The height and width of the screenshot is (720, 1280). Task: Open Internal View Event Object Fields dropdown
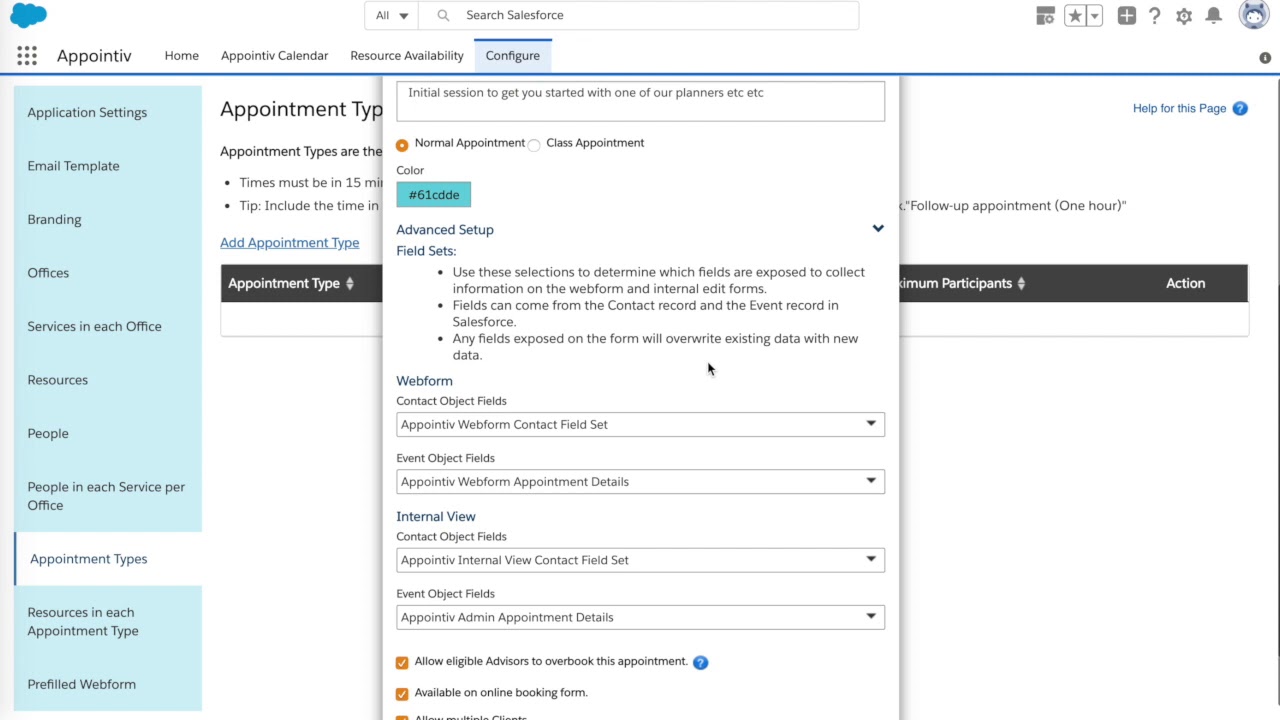(x=640, y=617)
